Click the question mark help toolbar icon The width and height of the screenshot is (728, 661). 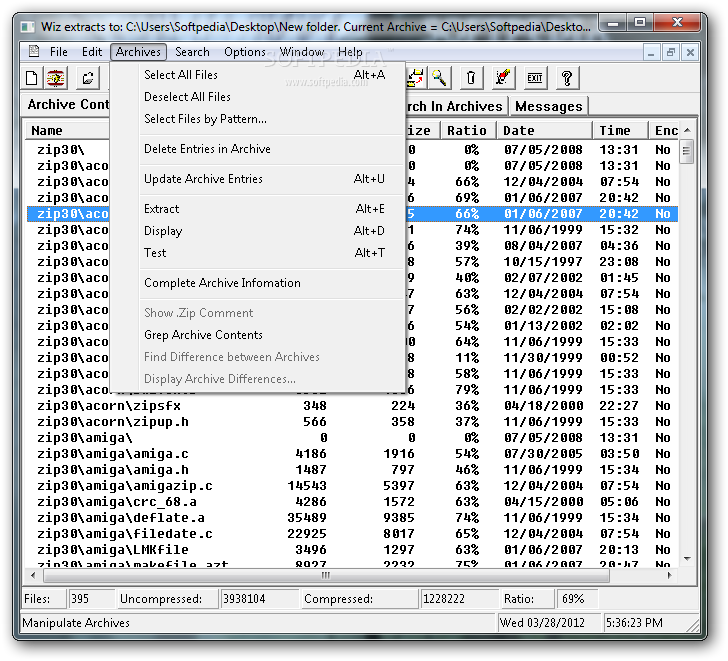(567, 78)
